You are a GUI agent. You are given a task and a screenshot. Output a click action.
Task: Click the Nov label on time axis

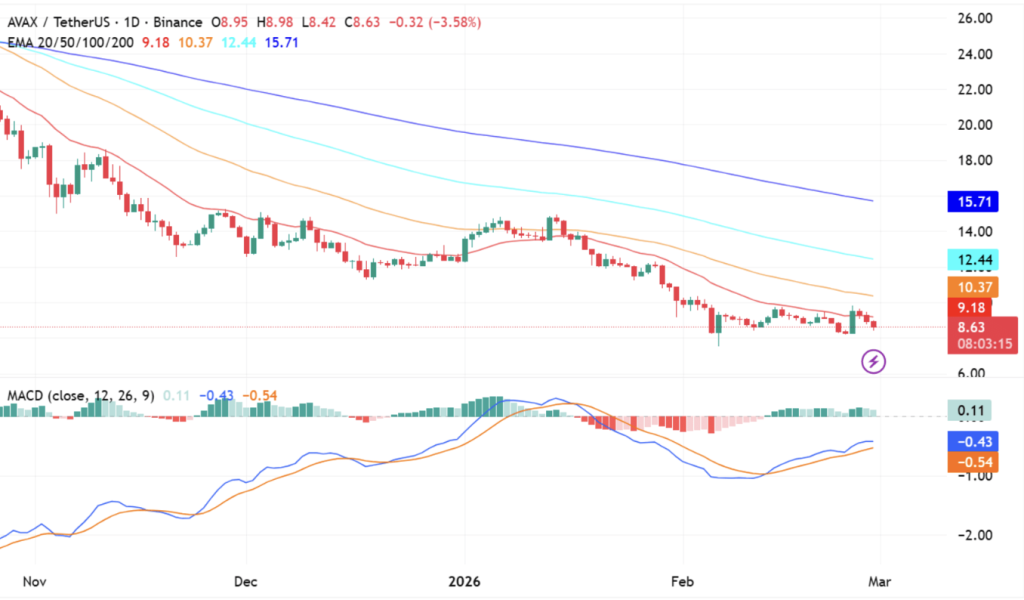[34, 580]
